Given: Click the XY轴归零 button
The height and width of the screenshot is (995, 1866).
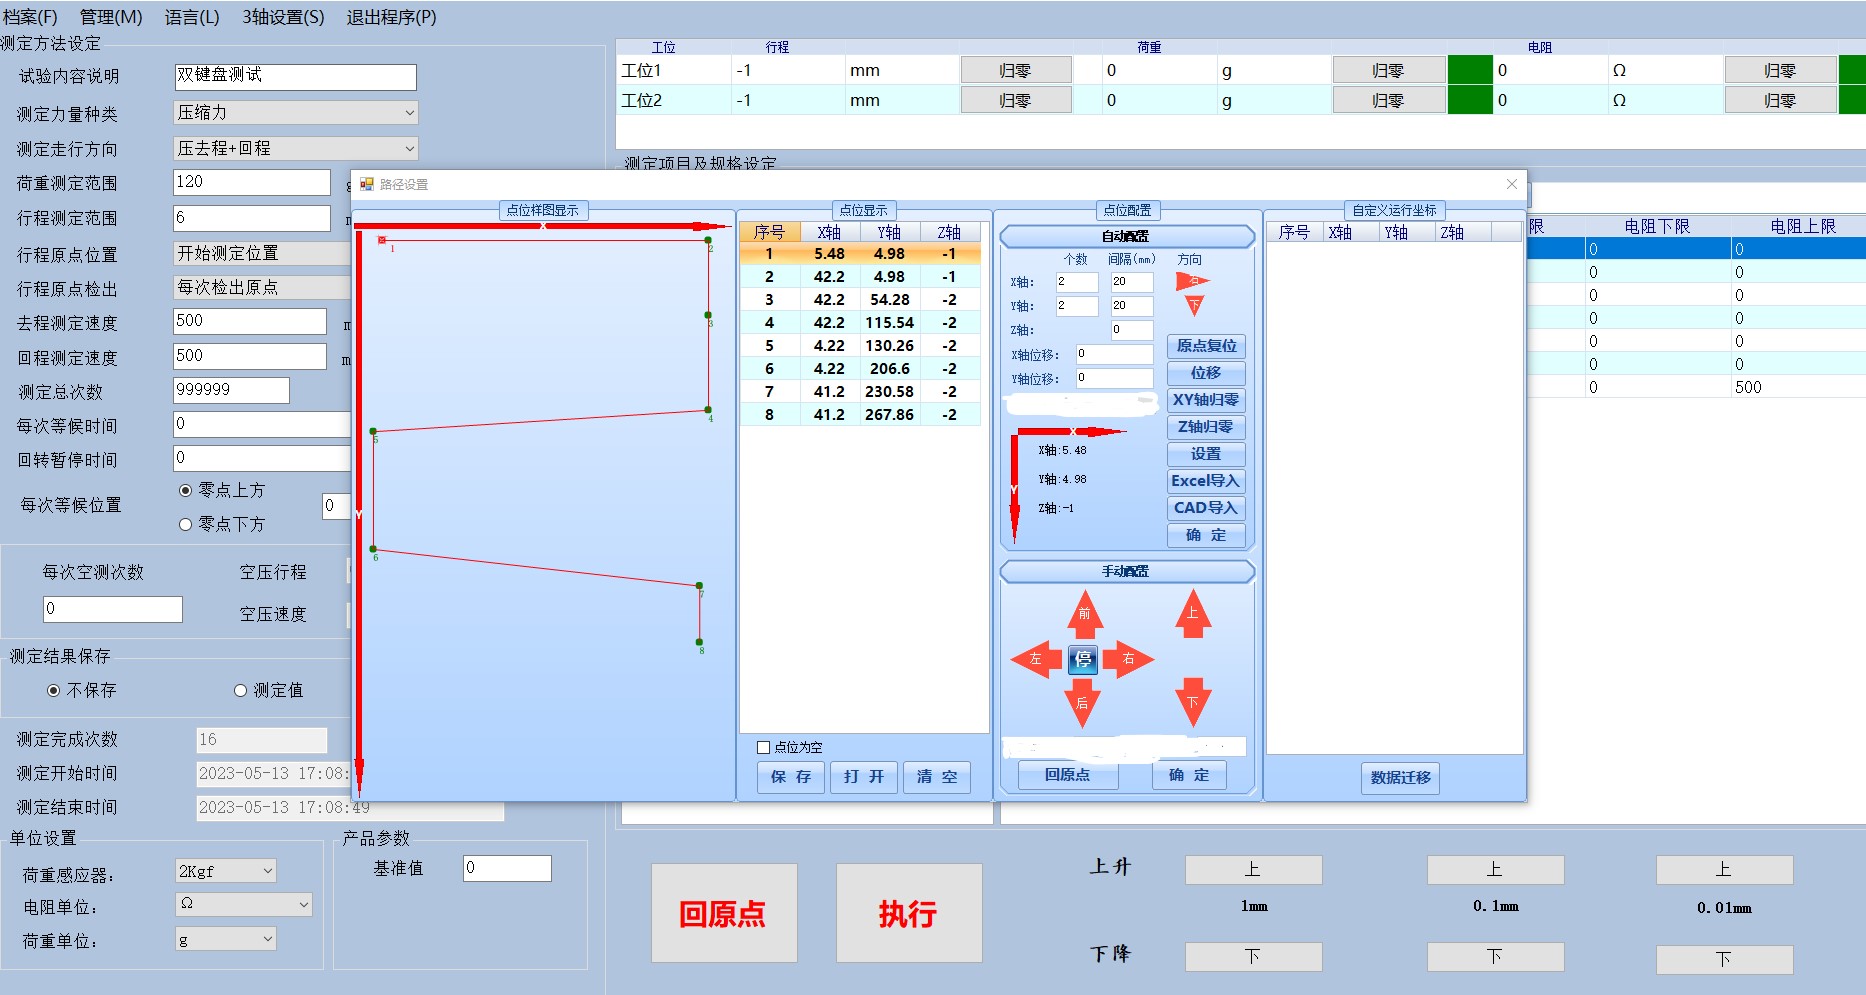Looking at the screenshot, I should coord(1206,400).
